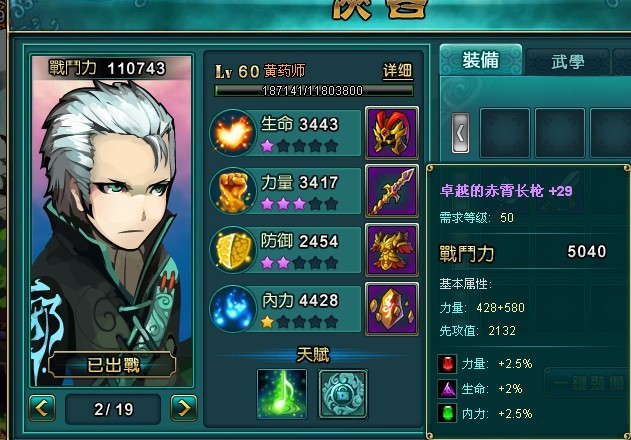631x440 pixels.
Task: Switch to the 裝備 tab
Action: click(481, 60)
